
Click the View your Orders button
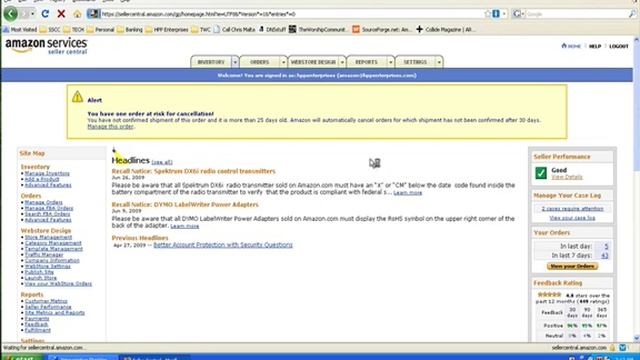click(572, 266)
